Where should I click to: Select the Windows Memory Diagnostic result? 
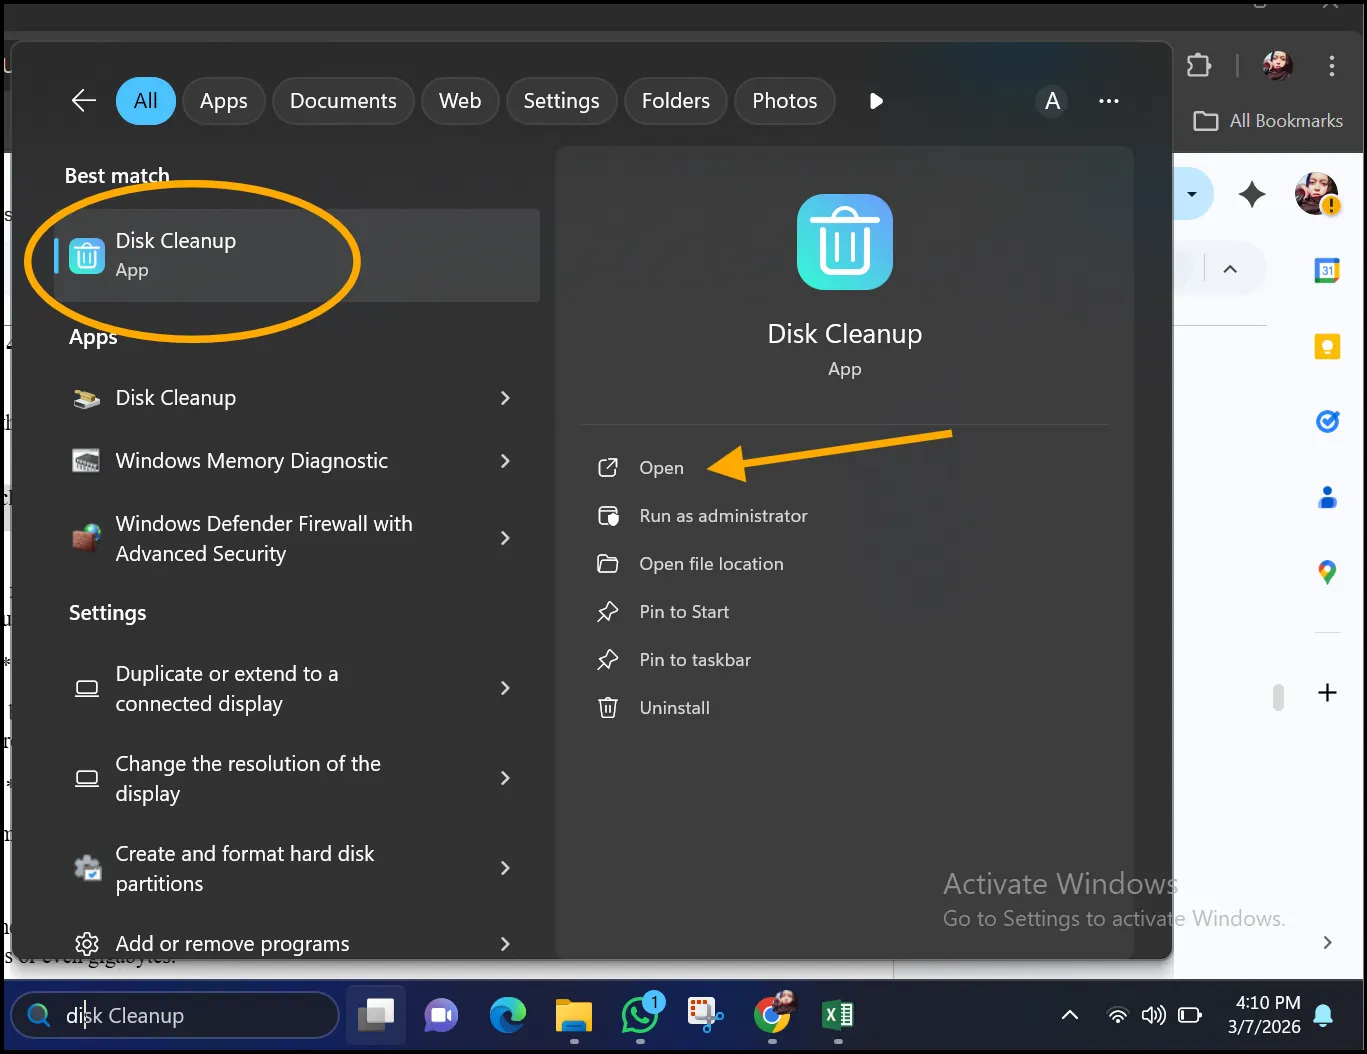(251, 461)
